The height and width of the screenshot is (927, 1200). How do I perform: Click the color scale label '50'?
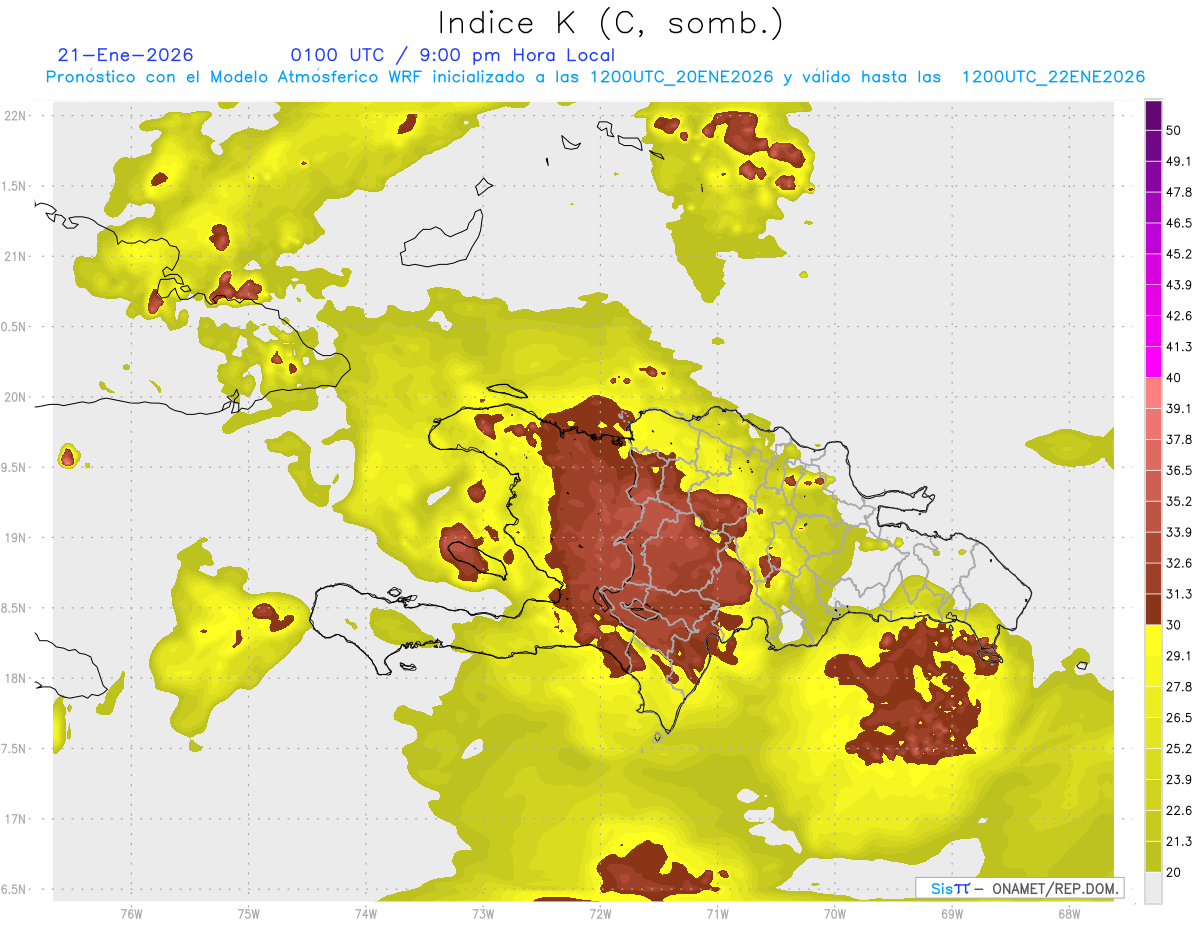click(x=1174, y=130)
